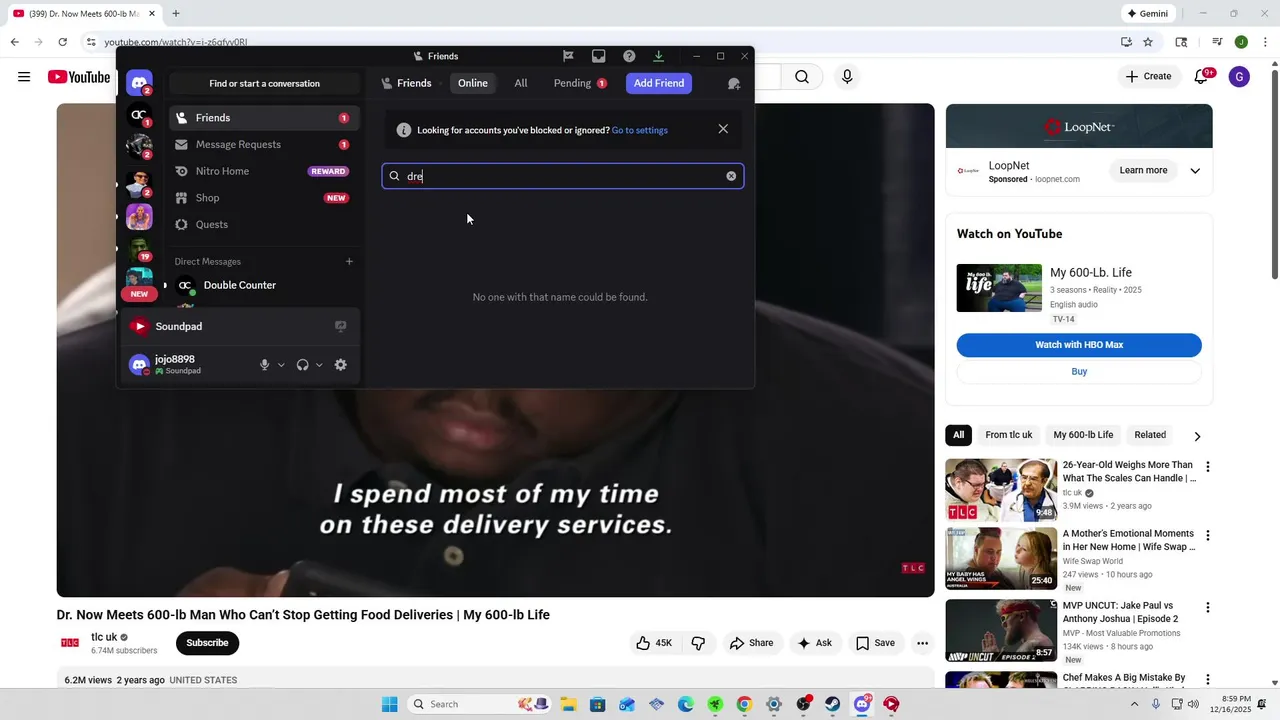Viewport: 1280px width, 720px height.
Task: Show hidden system tray icons
Action: (x=1134, y=704)
